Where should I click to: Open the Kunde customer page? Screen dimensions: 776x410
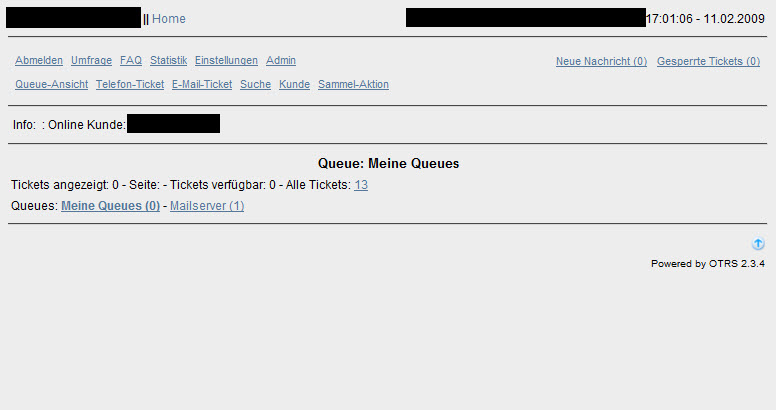point(294,84)
